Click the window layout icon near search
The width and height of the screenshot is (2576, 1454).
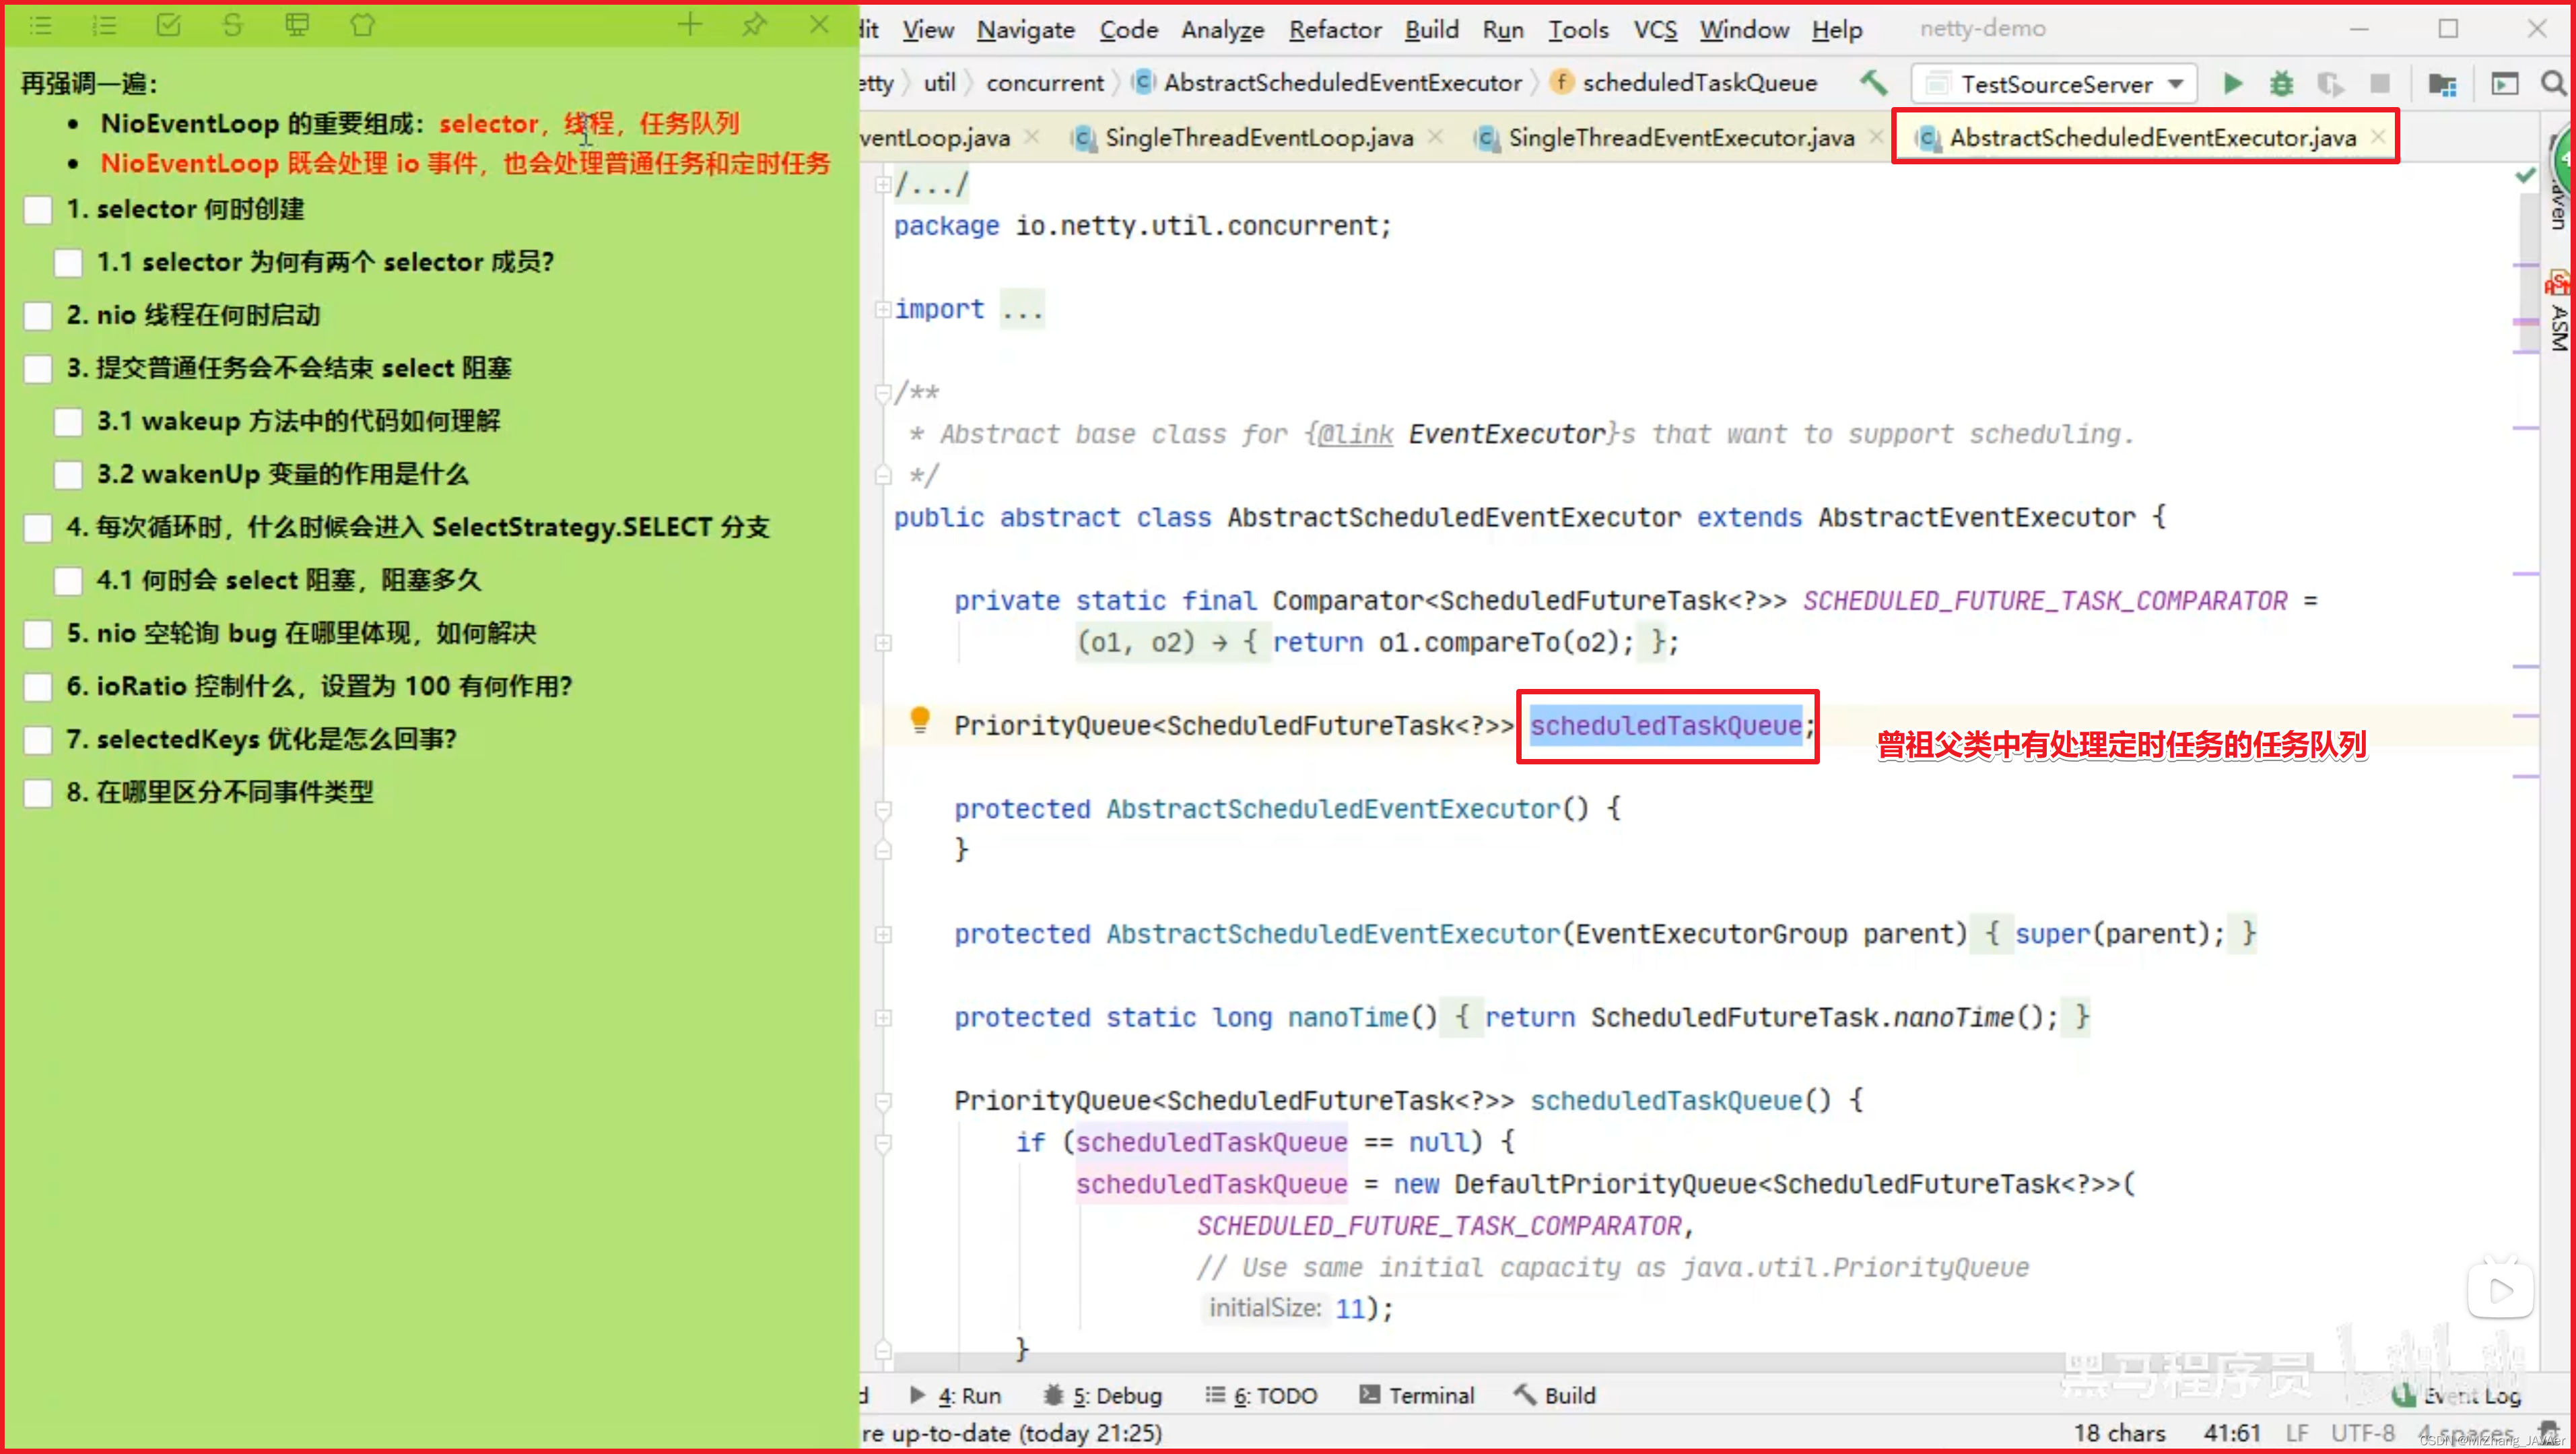coord(2504,84)
